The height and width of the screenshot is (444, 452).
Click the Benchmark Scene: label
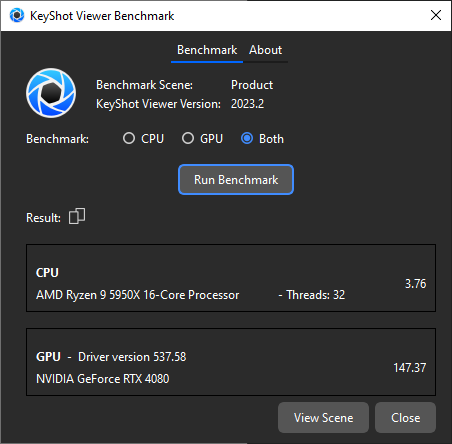(x=144, y=85)
